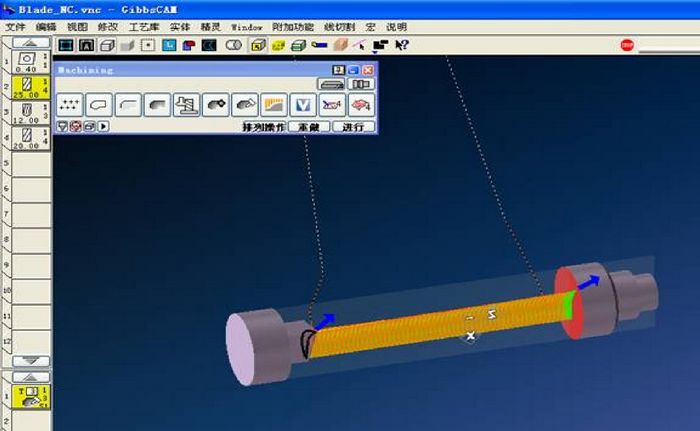Click the red stop button
Viewport: 700px width, 431px height.
pyautogui.click(x=627, y=45)
